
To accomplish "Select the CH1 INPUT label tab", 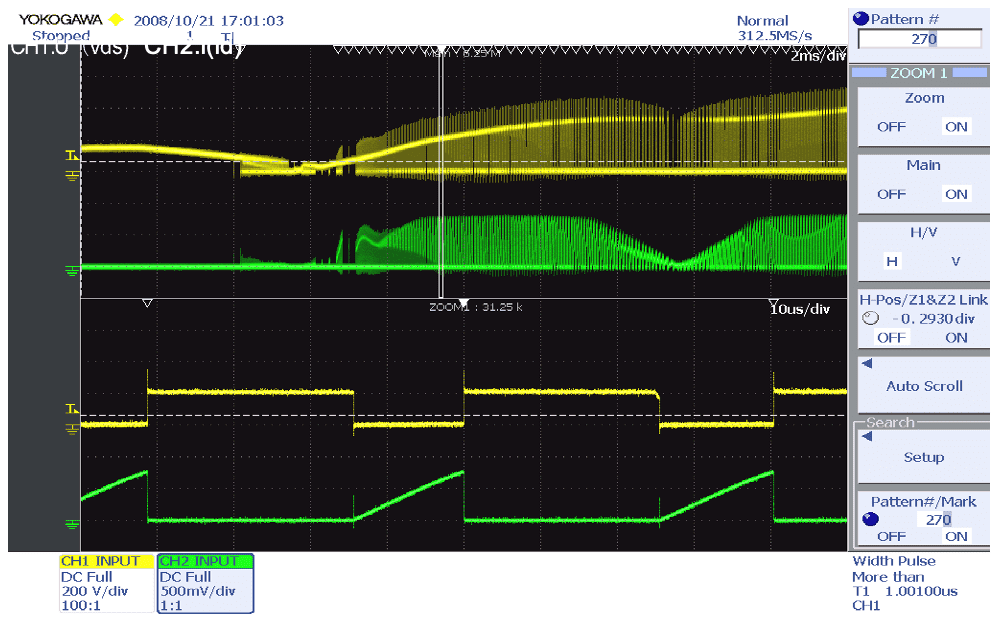I will [106, 561].
